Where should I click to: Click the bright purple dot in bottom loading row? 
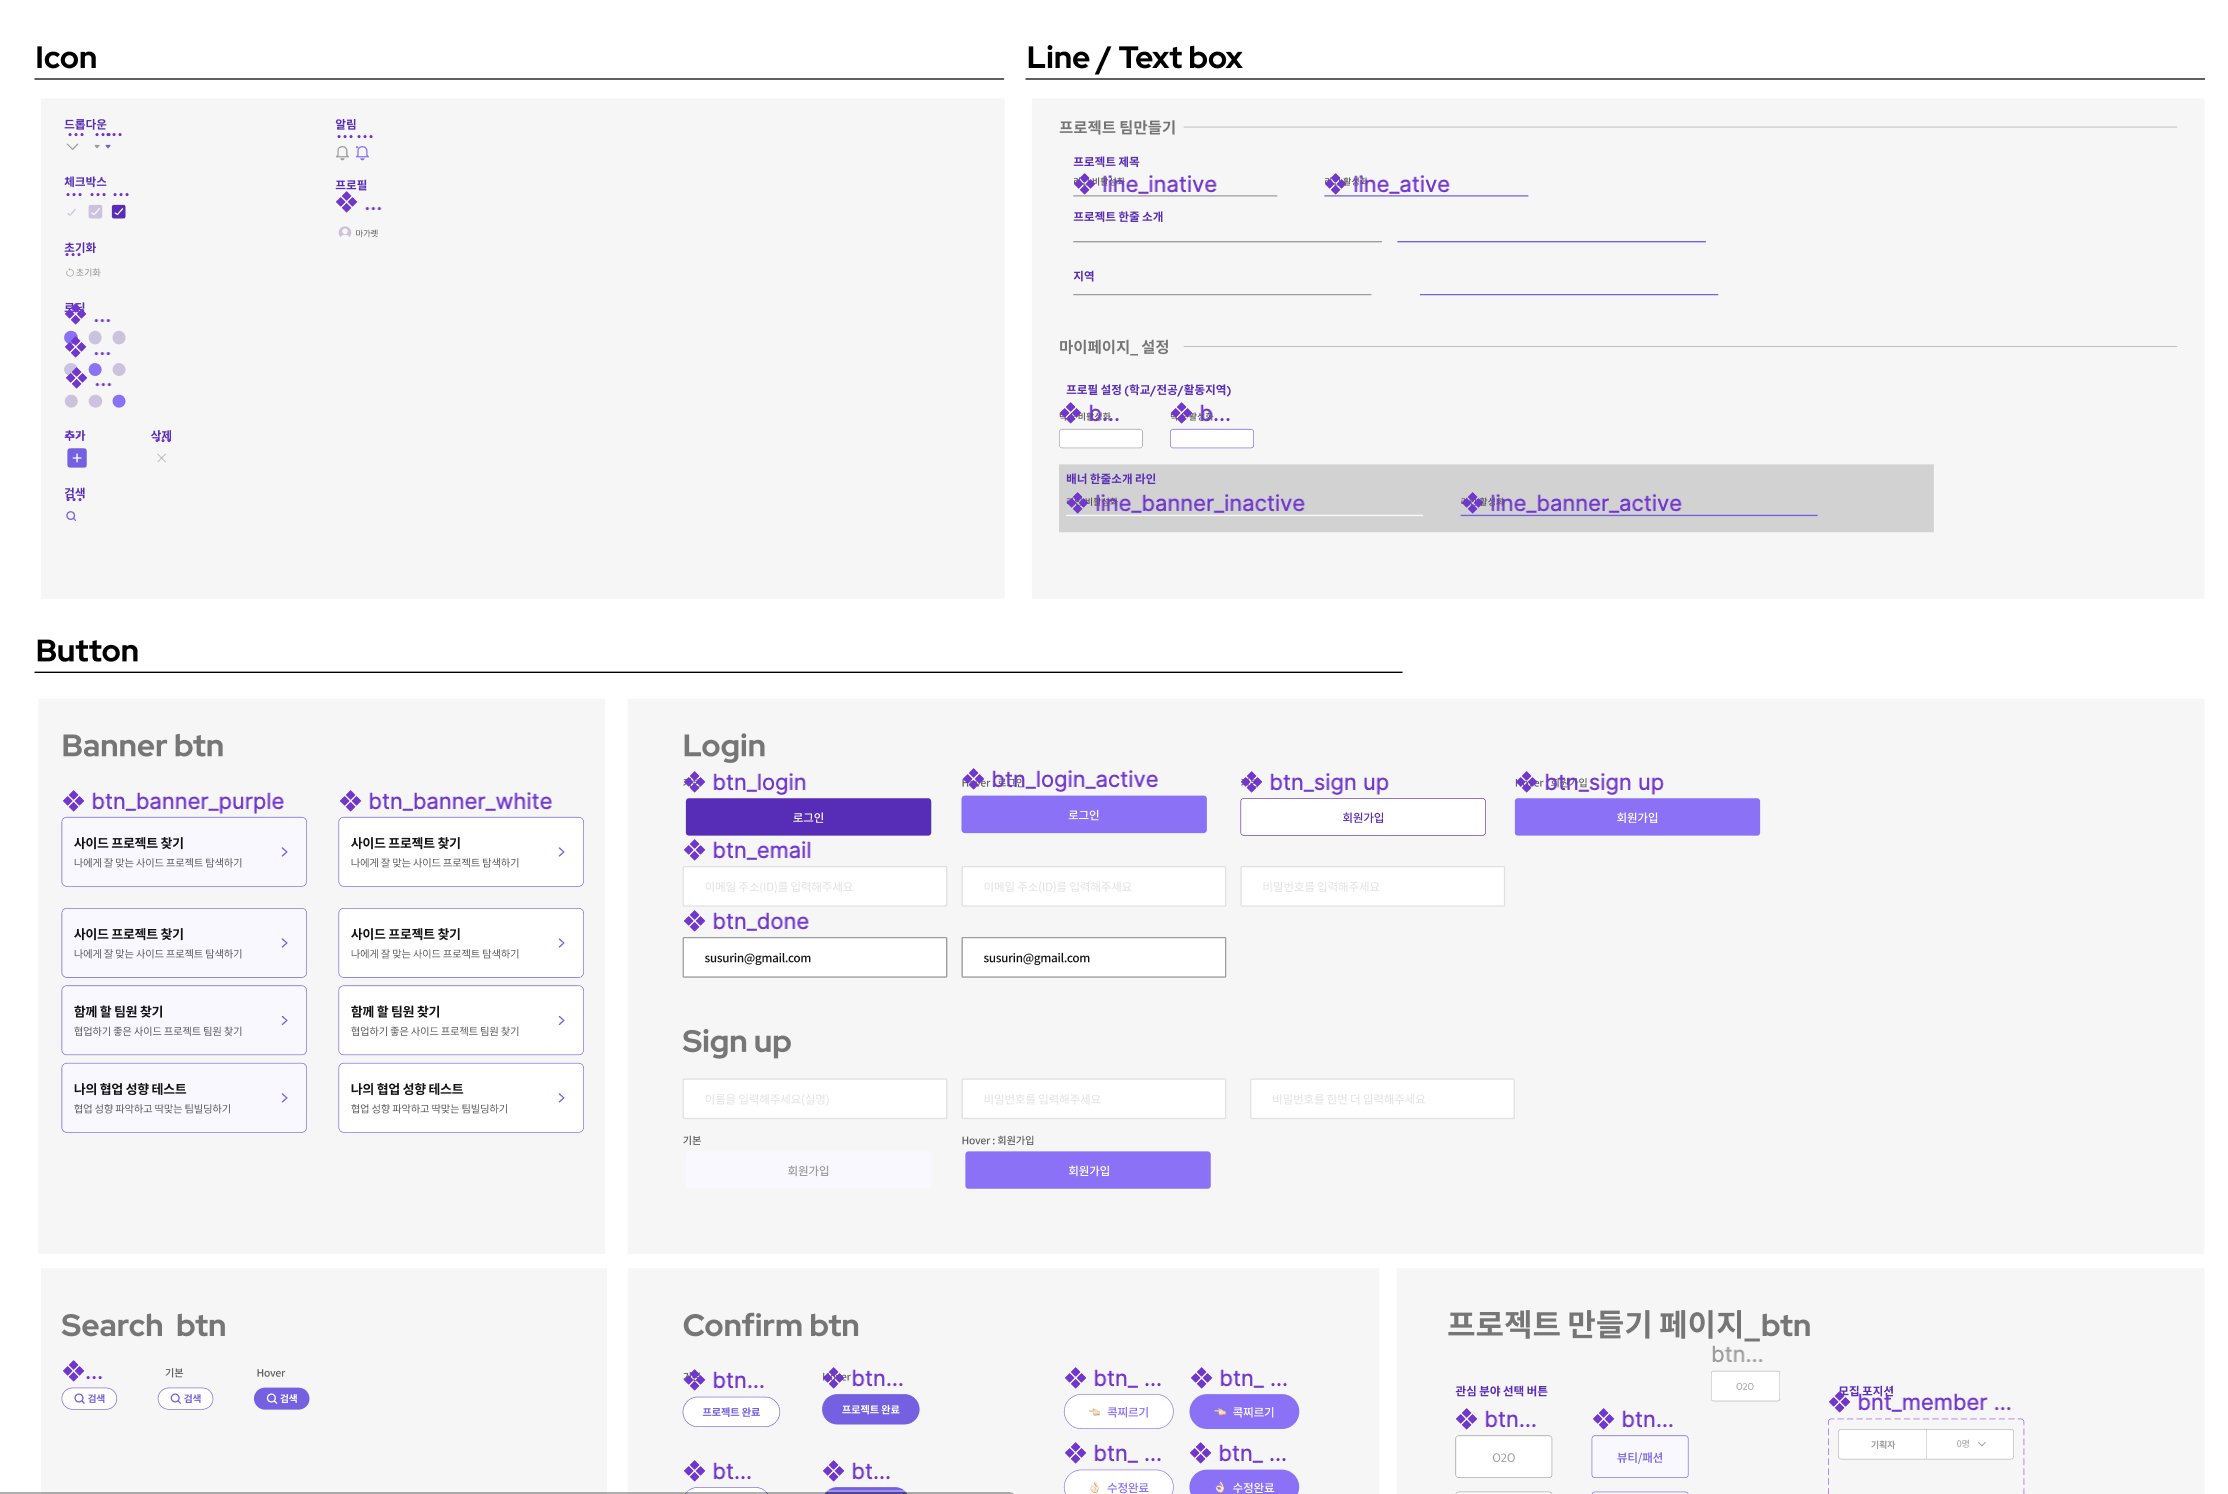[119, 401]
